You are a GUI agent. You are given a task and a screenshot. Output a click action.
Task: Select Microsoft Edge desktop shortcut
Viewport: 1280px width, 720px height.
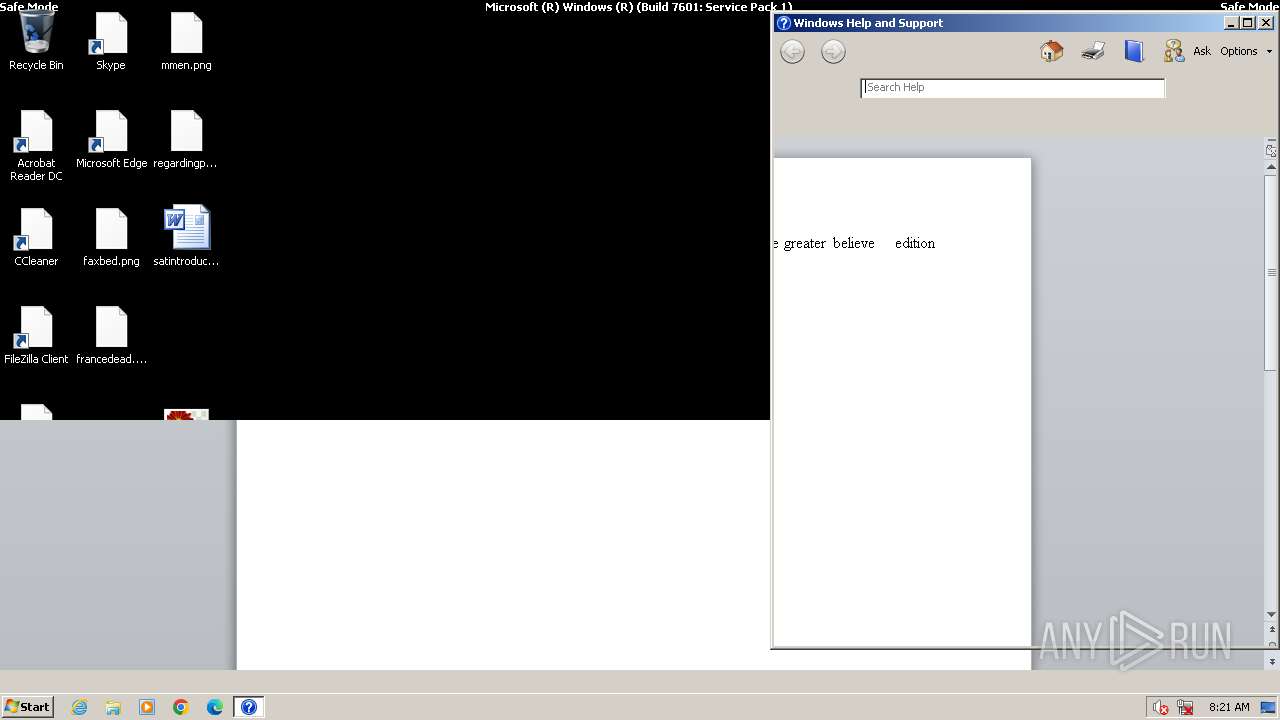tap(111, 140)
